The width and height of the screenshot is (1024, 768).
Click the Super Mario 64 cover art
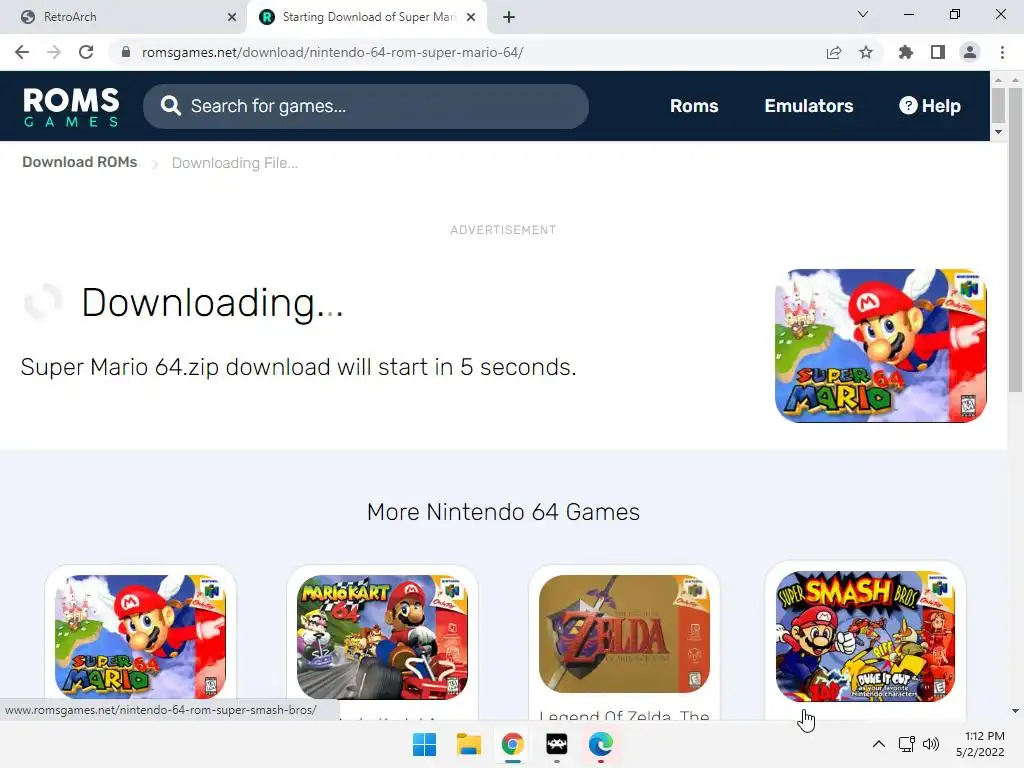point(880,345)
